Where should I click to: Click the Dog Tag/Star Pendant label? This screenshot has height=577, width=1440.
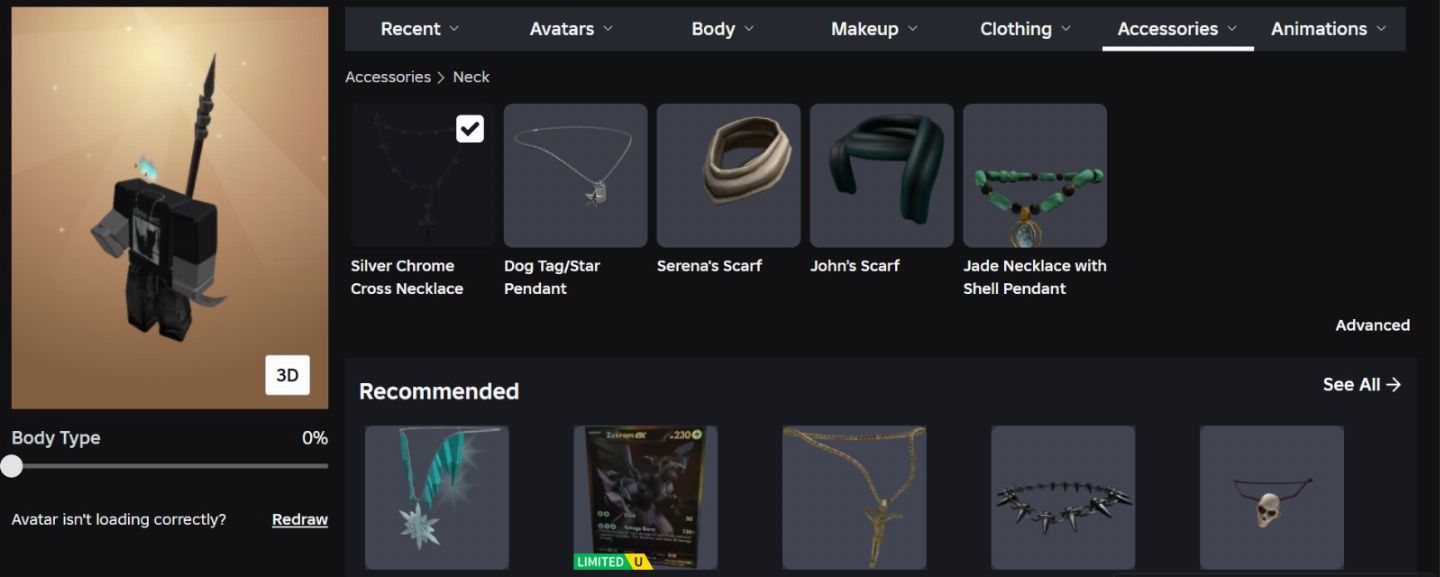[x=552, y=277]
